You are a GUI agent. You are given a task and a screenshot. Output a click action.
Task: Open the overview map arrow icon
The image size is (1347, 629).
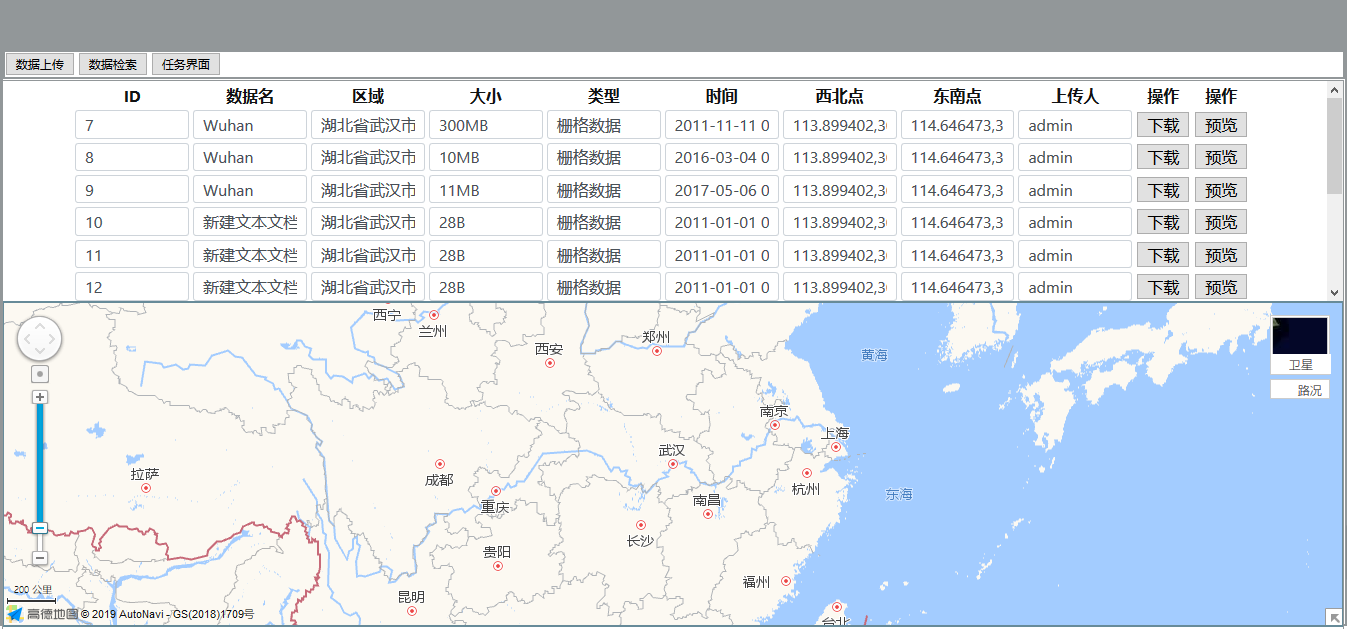point(1334,617)
